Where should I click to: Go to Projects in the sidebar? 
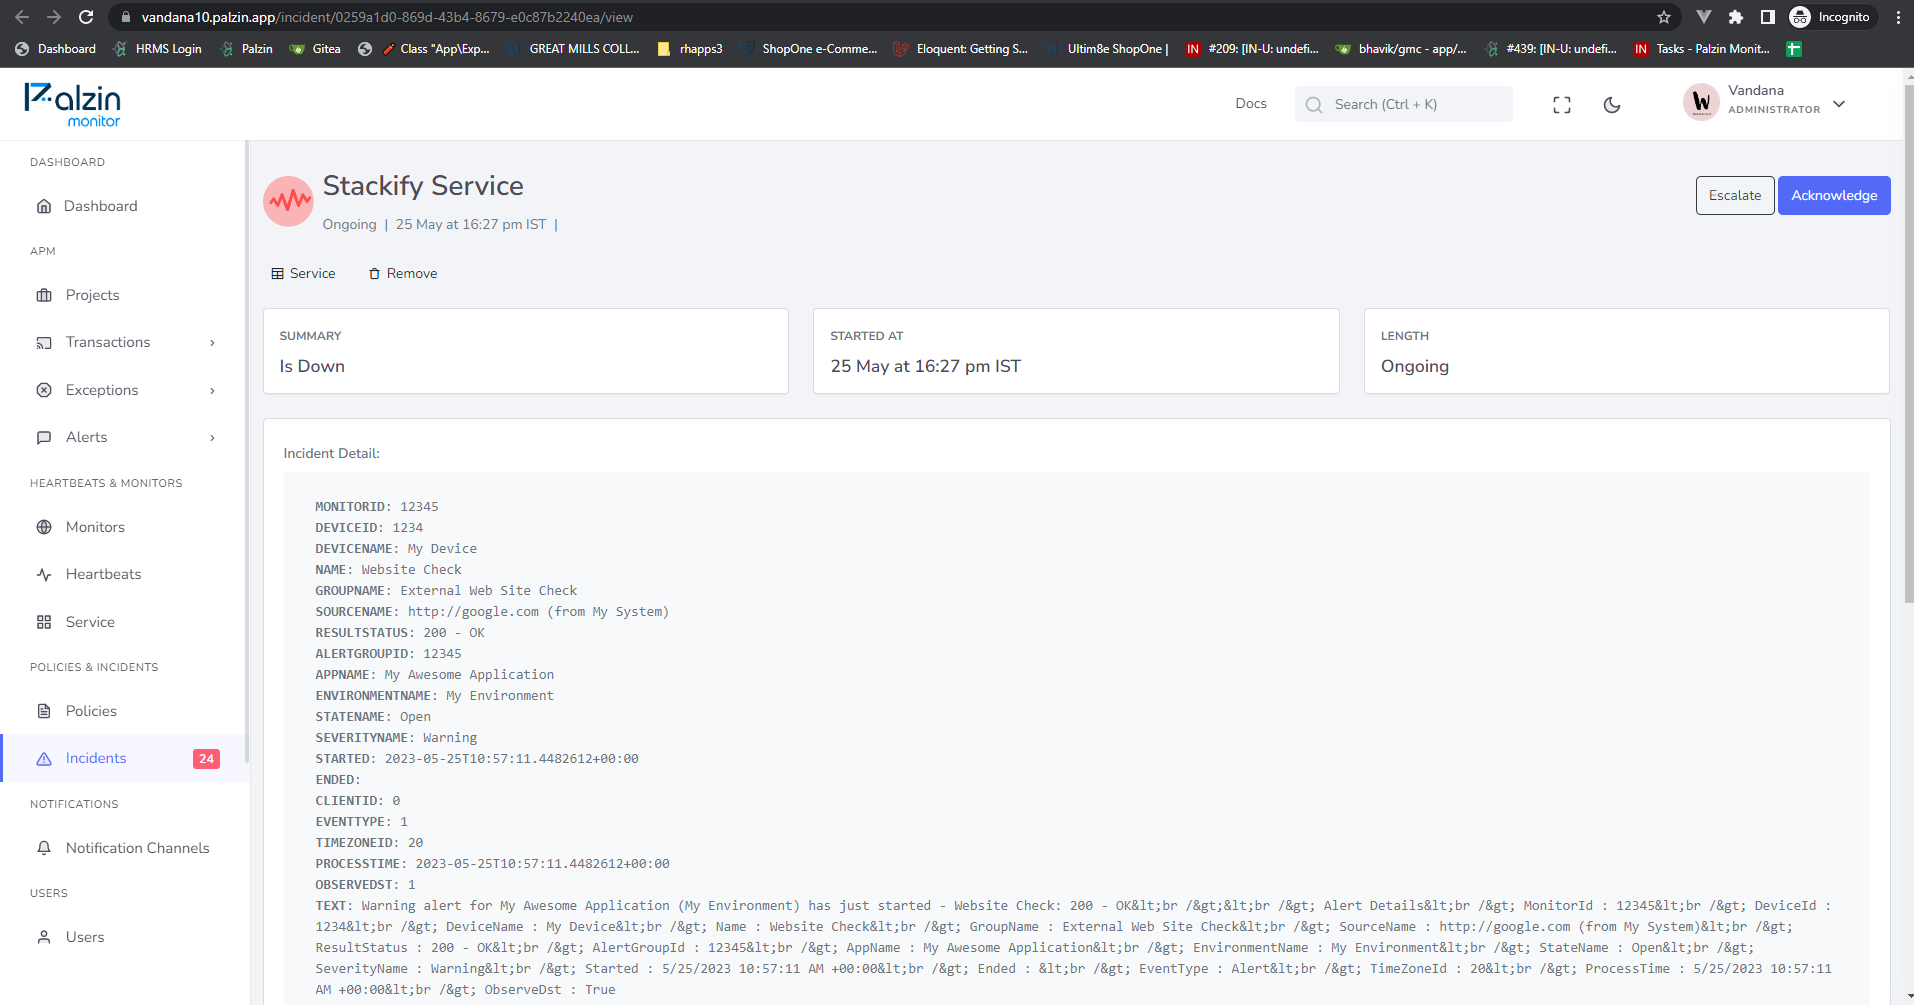92,295
